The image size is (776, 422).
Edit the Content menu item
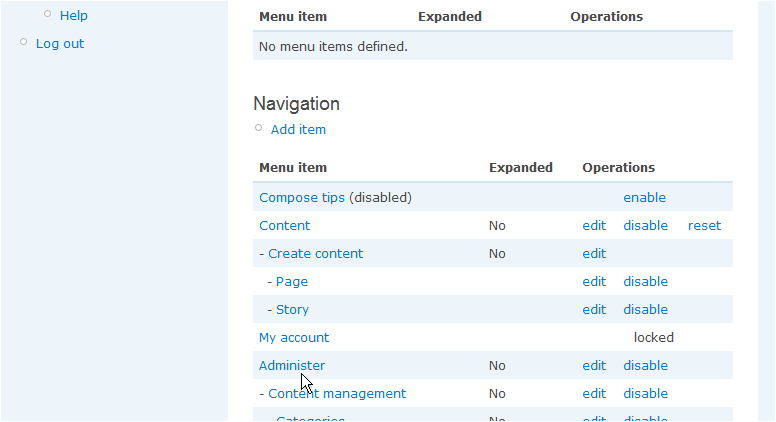(x=594, y=225)
